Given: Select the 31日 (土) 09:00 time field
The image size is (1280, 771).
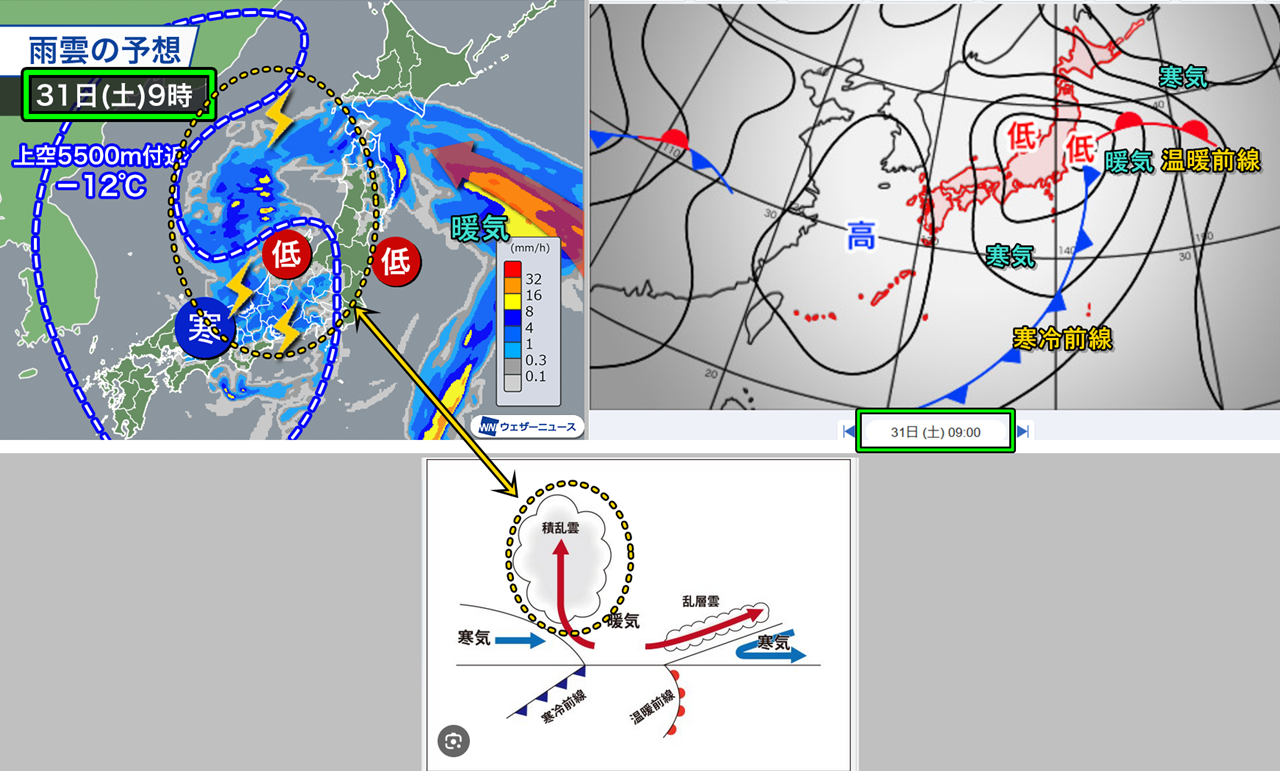Looking at the screenshot, I should (x=935, y=432).
